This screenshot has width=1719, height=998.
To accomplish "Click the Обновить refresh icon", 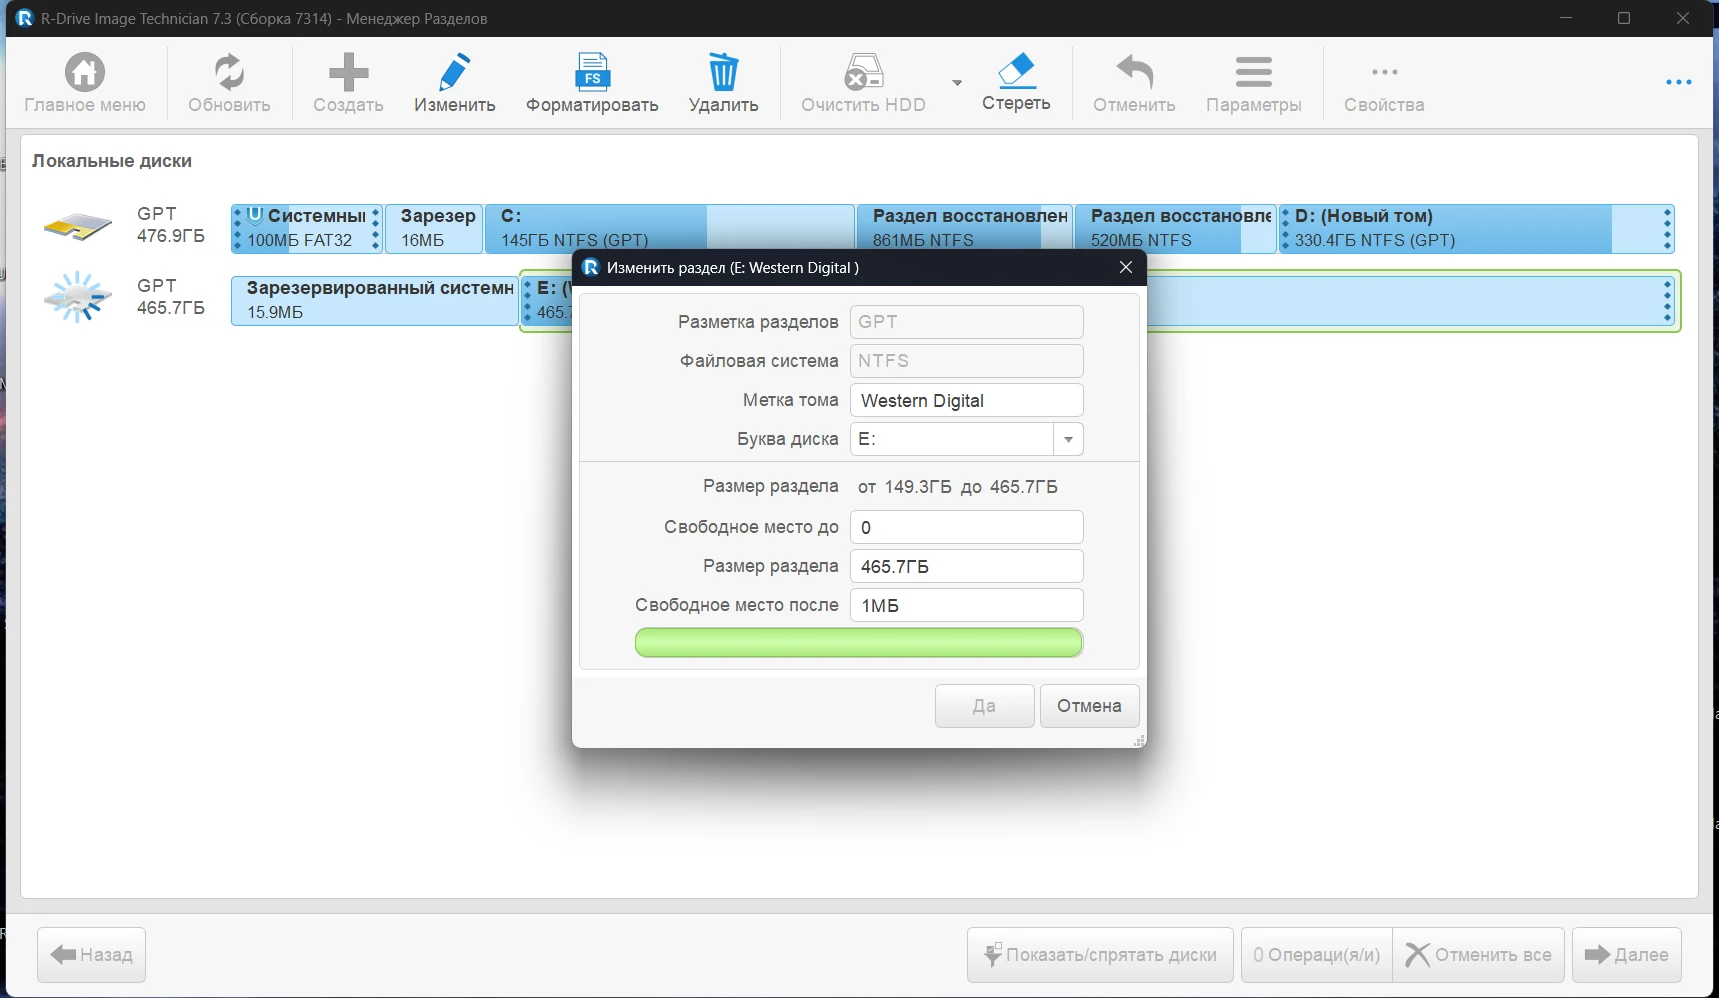I will pos(229,73).
